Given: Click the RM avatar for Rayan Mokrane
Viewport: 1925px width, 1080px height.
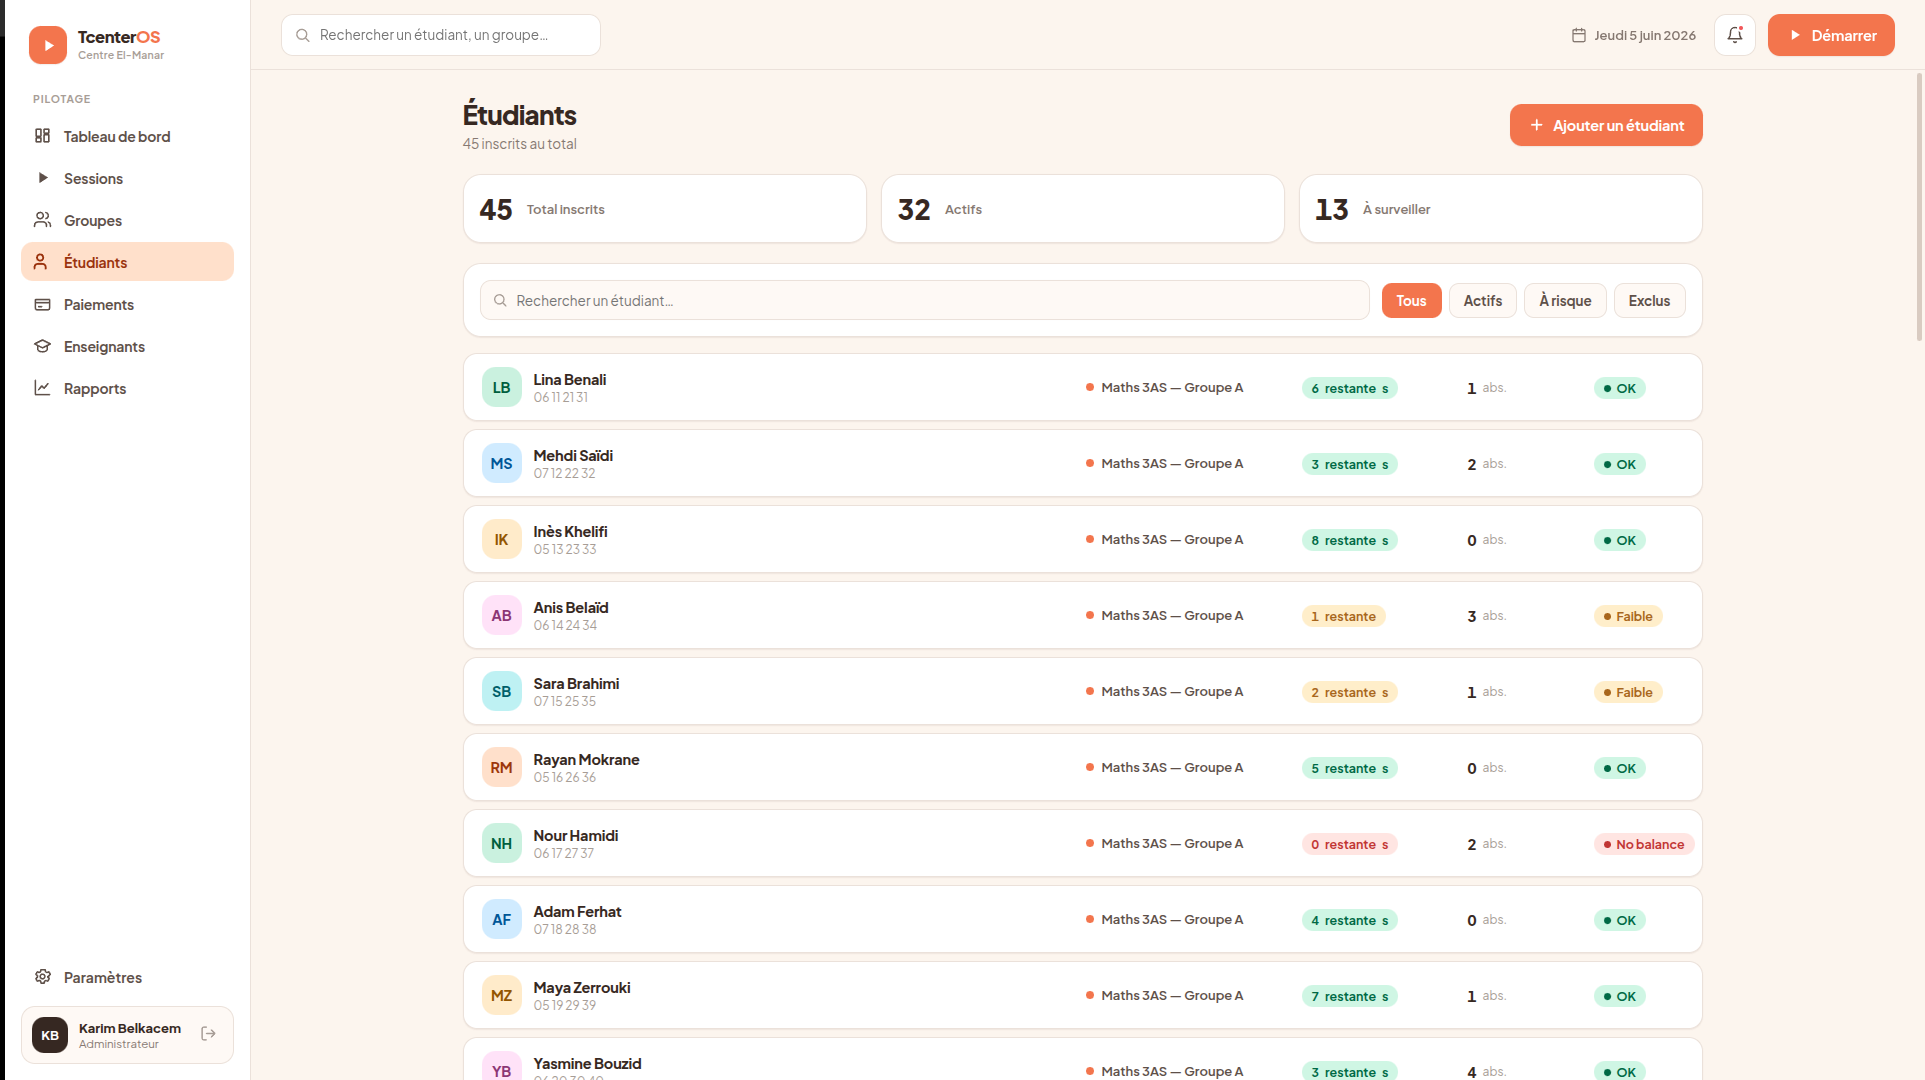Looking at the screenshot, I should pyautogui.click(x=502, y=767).
